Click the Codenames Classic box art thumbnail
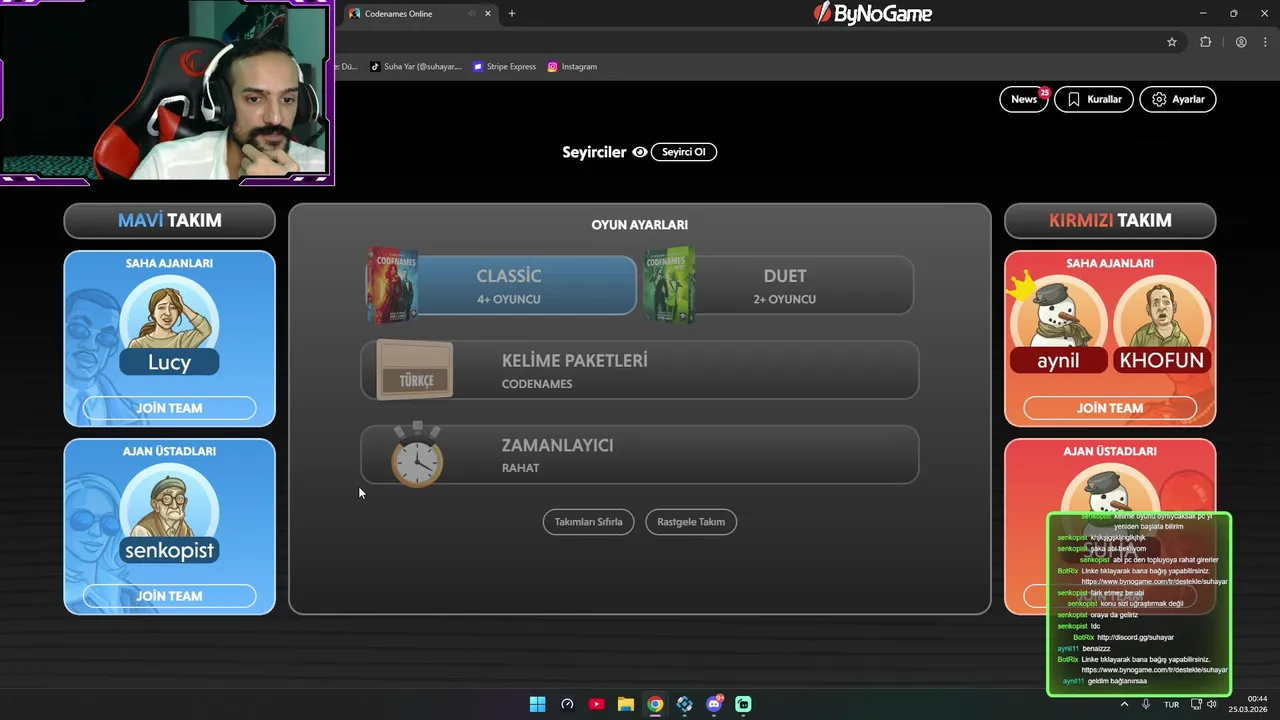This screenshot has width=1280, height=720. [392, 285]
